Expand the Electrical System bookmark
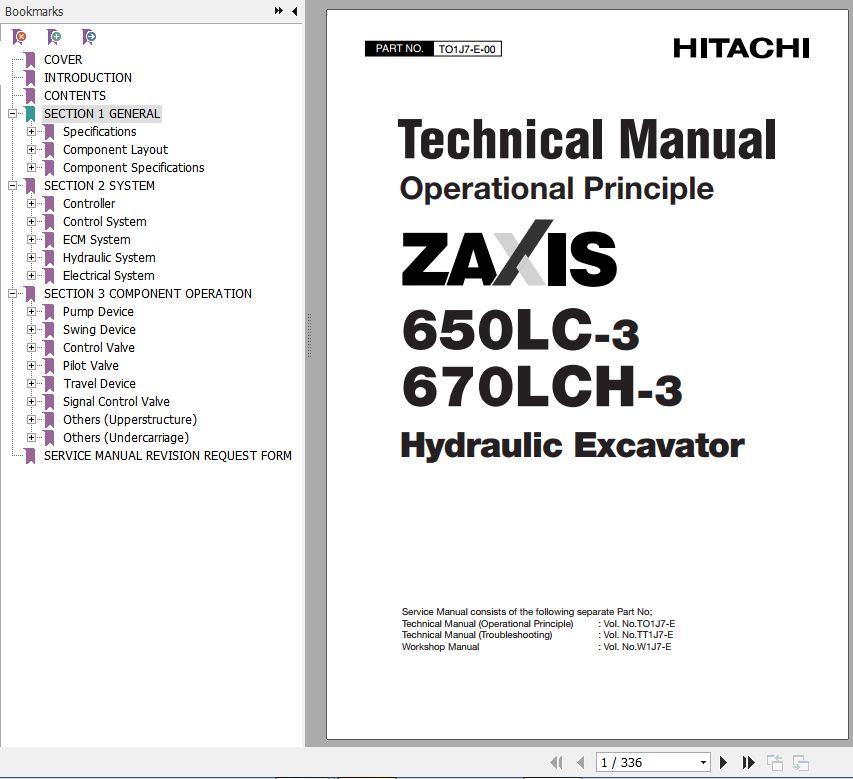The height and width of the screenshot is (779, 853). 31,276
